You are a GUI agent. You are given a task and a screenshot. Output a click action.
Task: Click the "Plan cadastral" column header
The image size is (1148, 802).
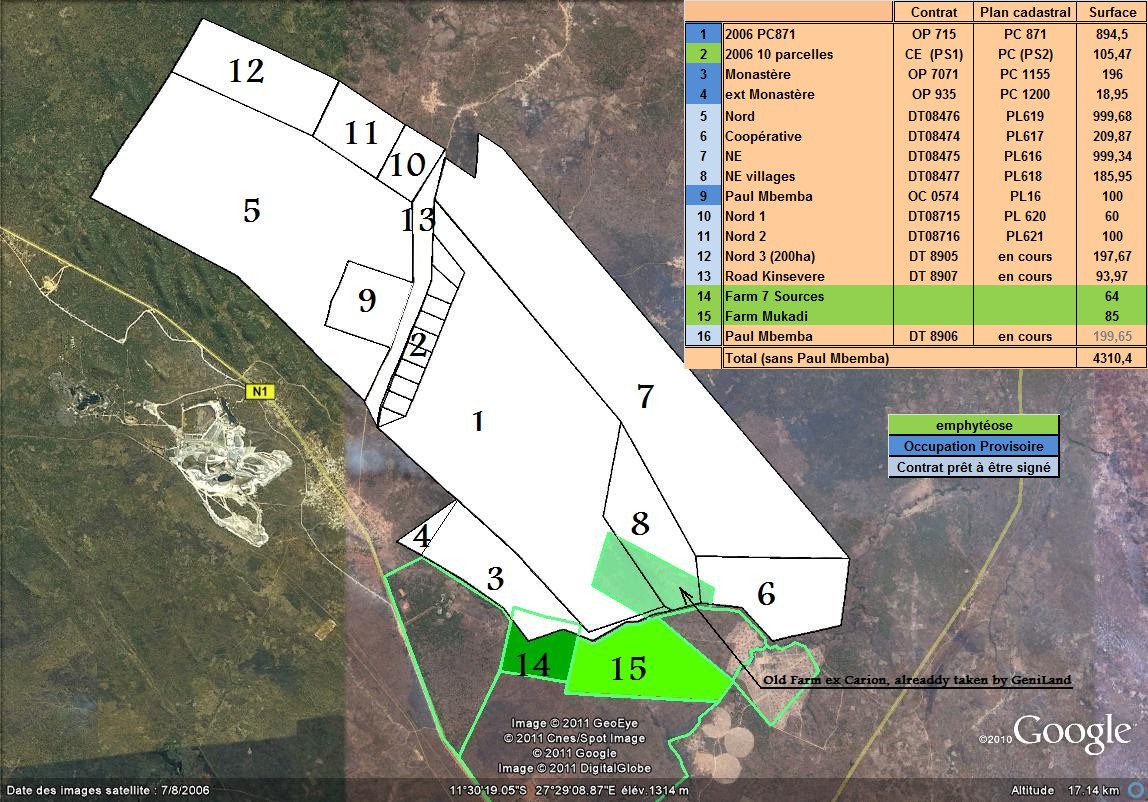[x=1024, y=12]
